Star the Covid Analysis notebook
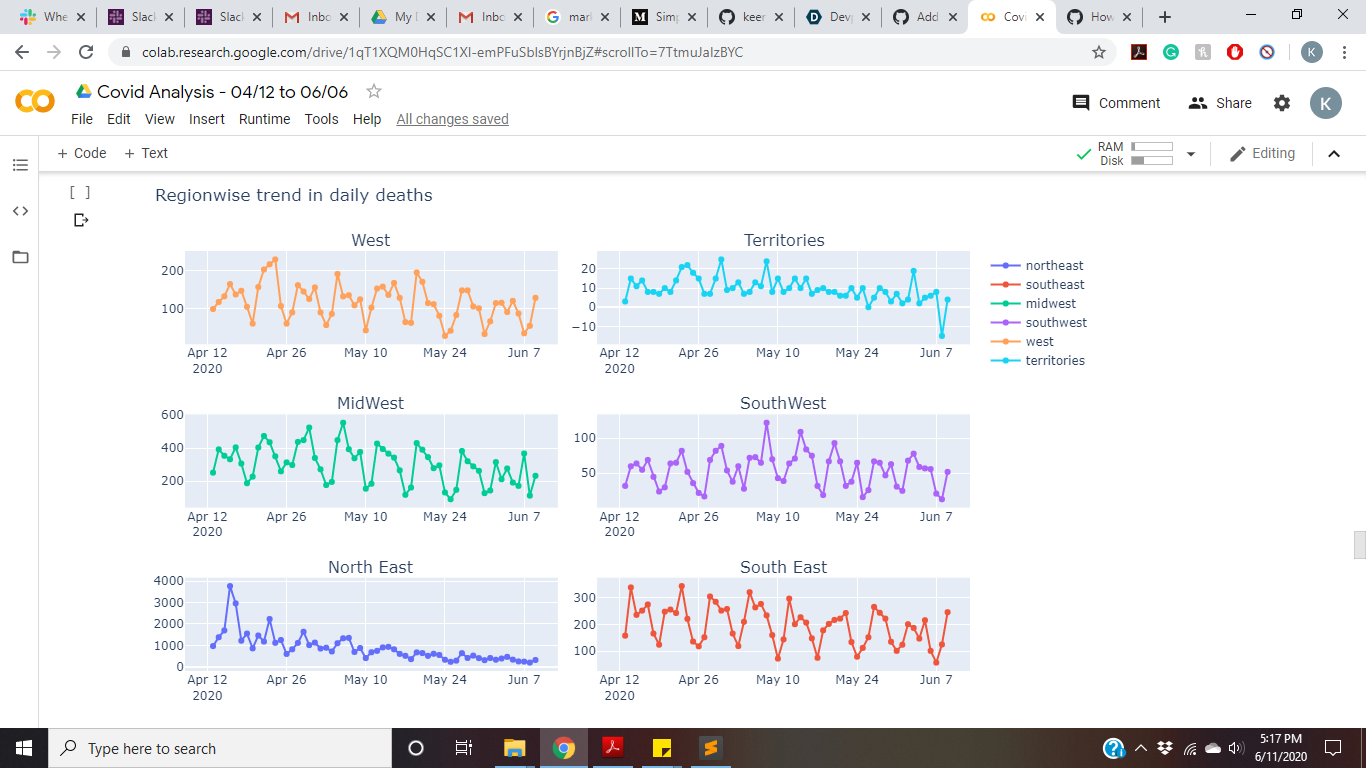 [x=374, y=91]
